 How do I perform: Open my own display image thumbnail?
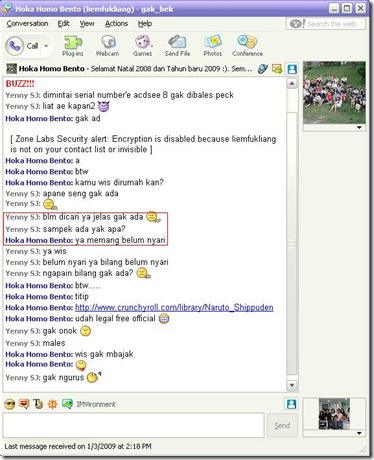coord(334,414)
